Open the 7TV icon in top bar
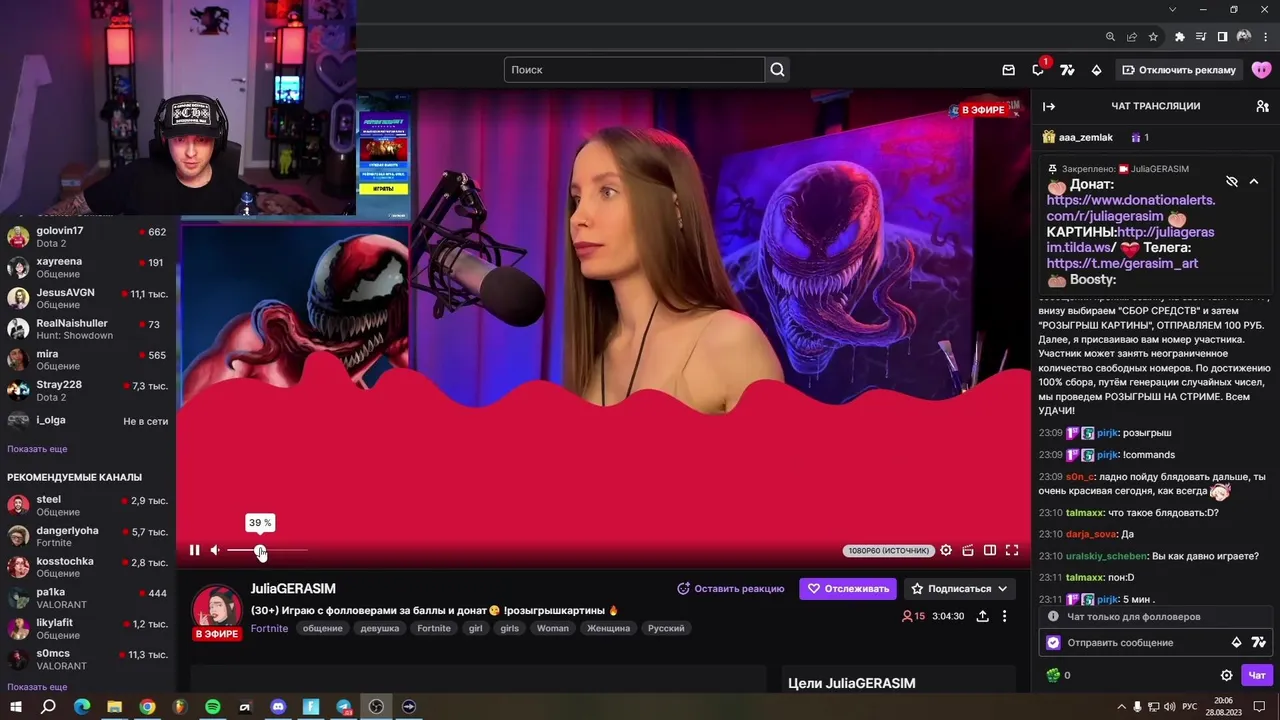 click(1067, 70)
